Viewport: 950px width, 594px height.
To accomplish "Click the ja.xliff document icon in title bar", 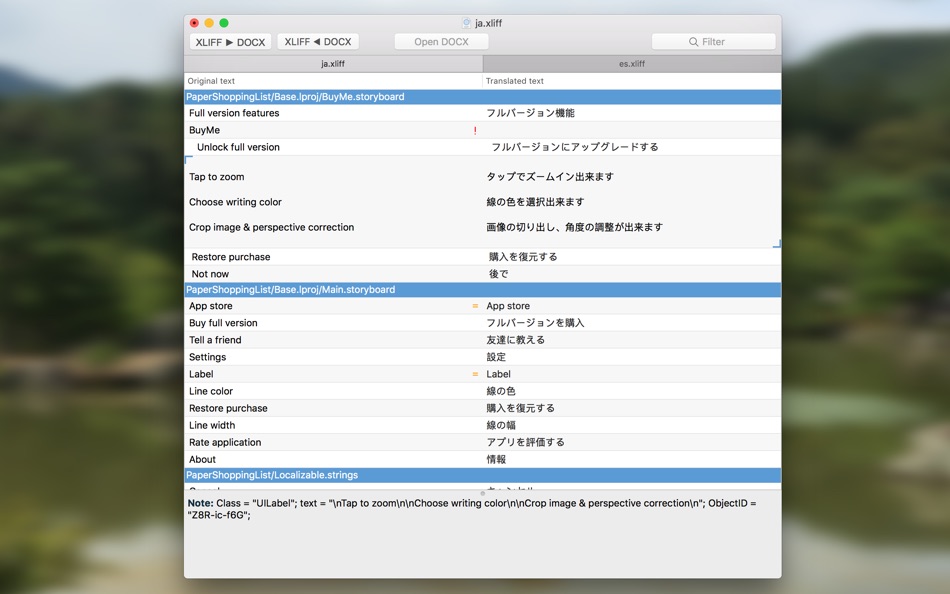I will tap(466, 23).
